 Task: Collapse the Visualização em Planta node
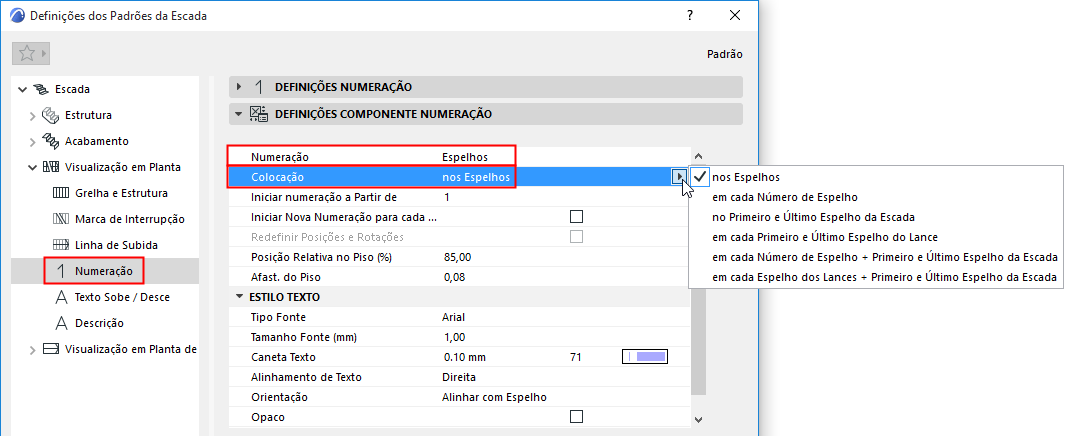pyautogui.click(x=33, y=167)
